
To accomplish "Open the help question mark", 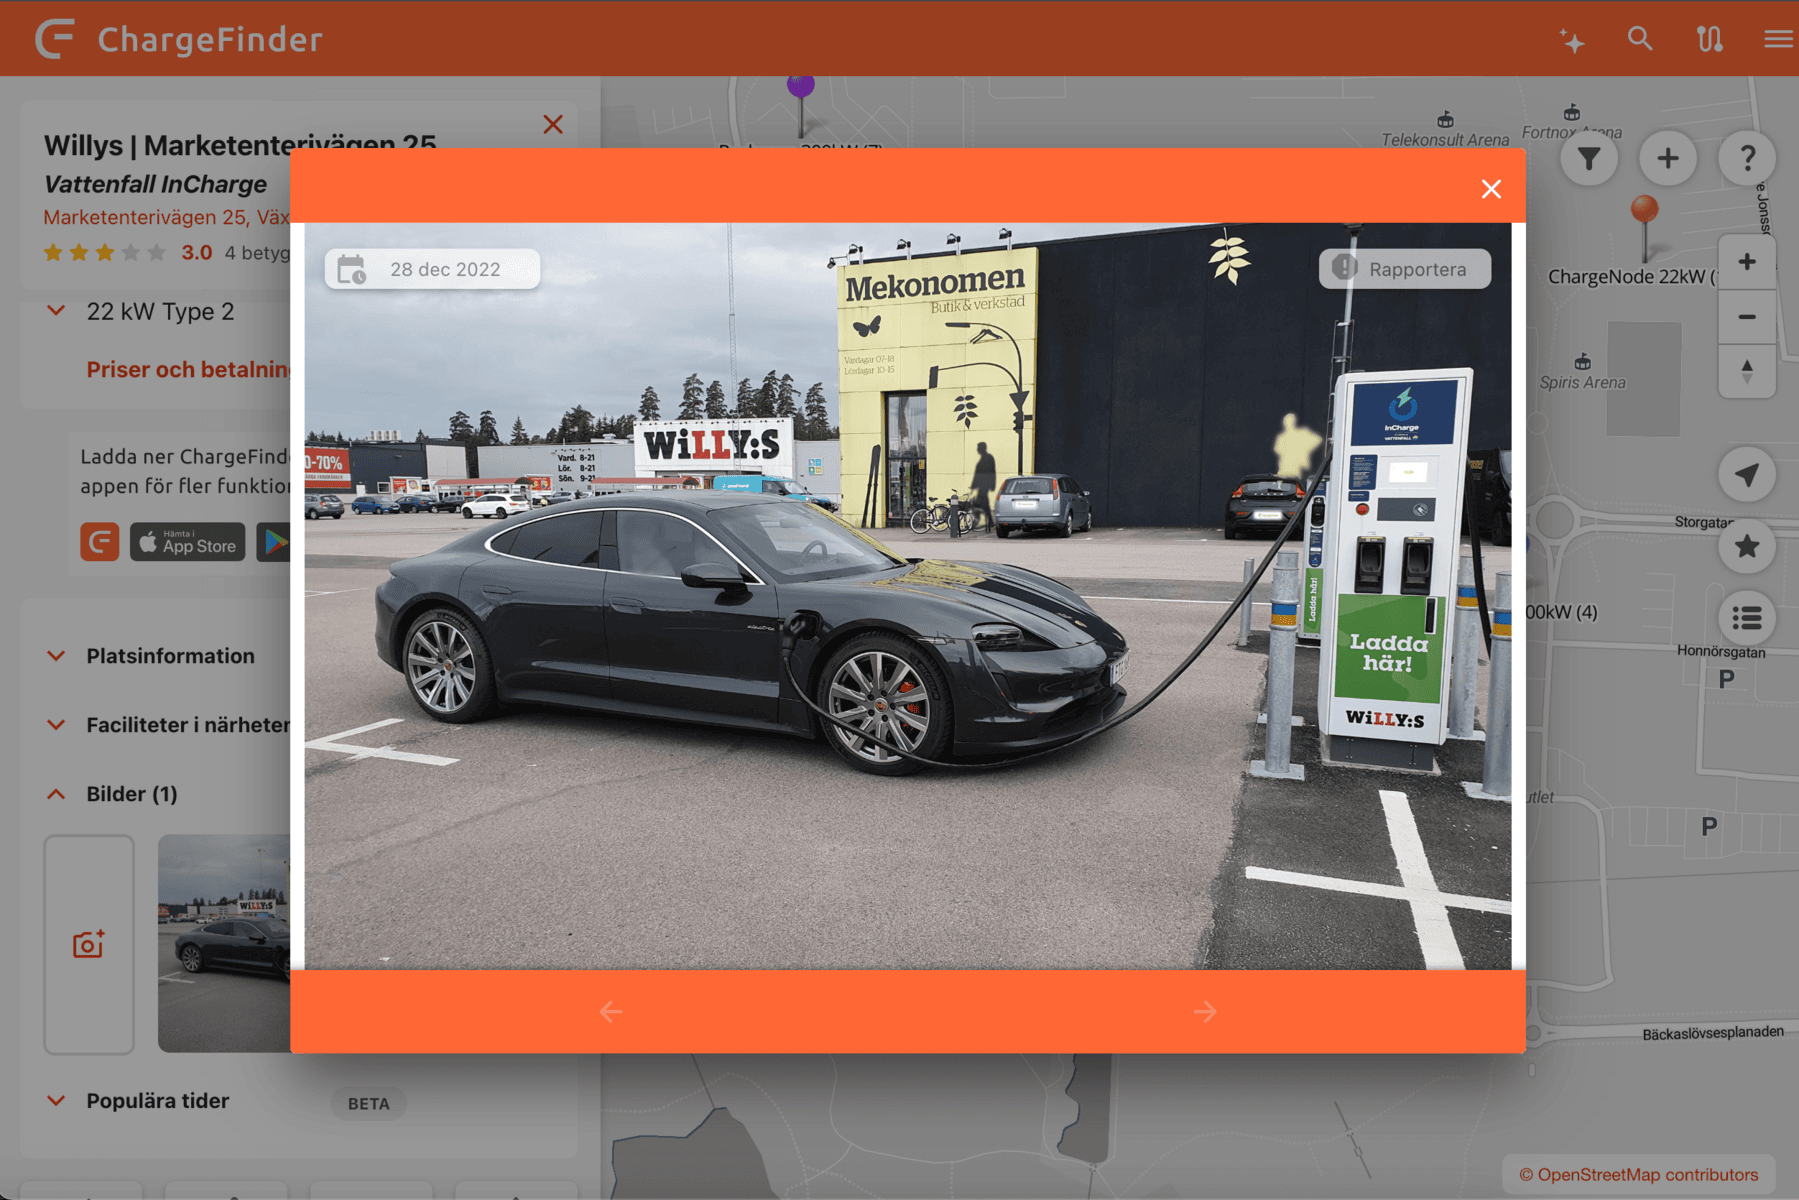I will coord(1747,158).
